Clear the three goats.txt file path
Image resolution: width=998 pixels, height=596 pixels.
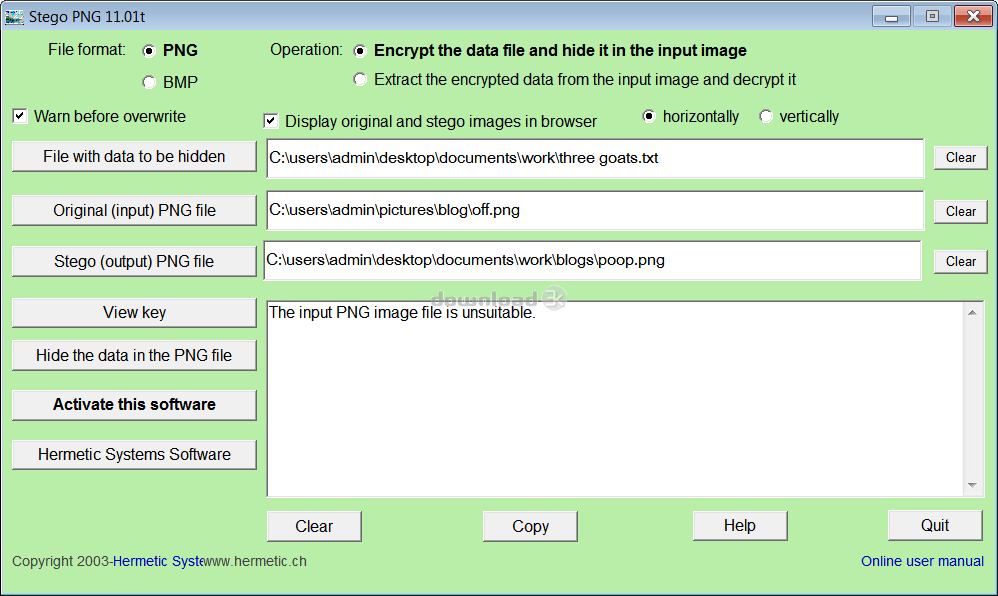coord(960,158)
